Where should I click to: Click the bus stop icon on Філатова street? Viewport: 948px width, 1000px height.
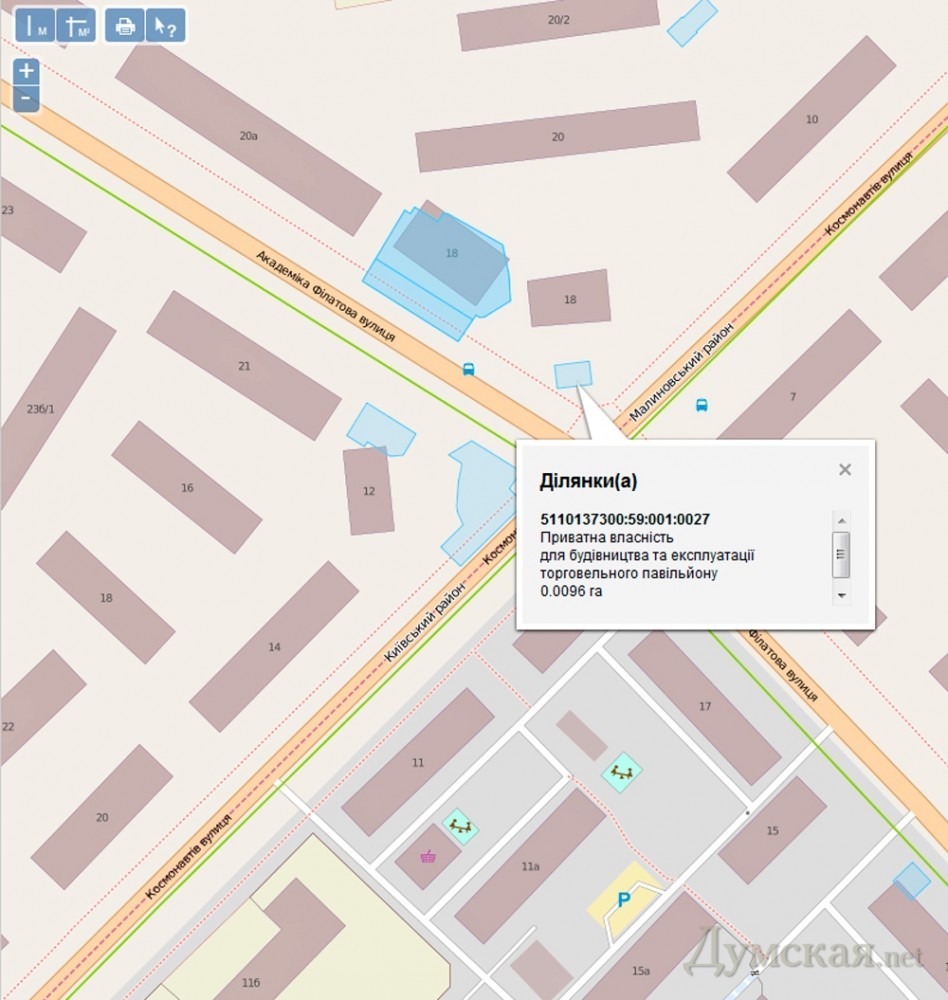tap(469, 369)
